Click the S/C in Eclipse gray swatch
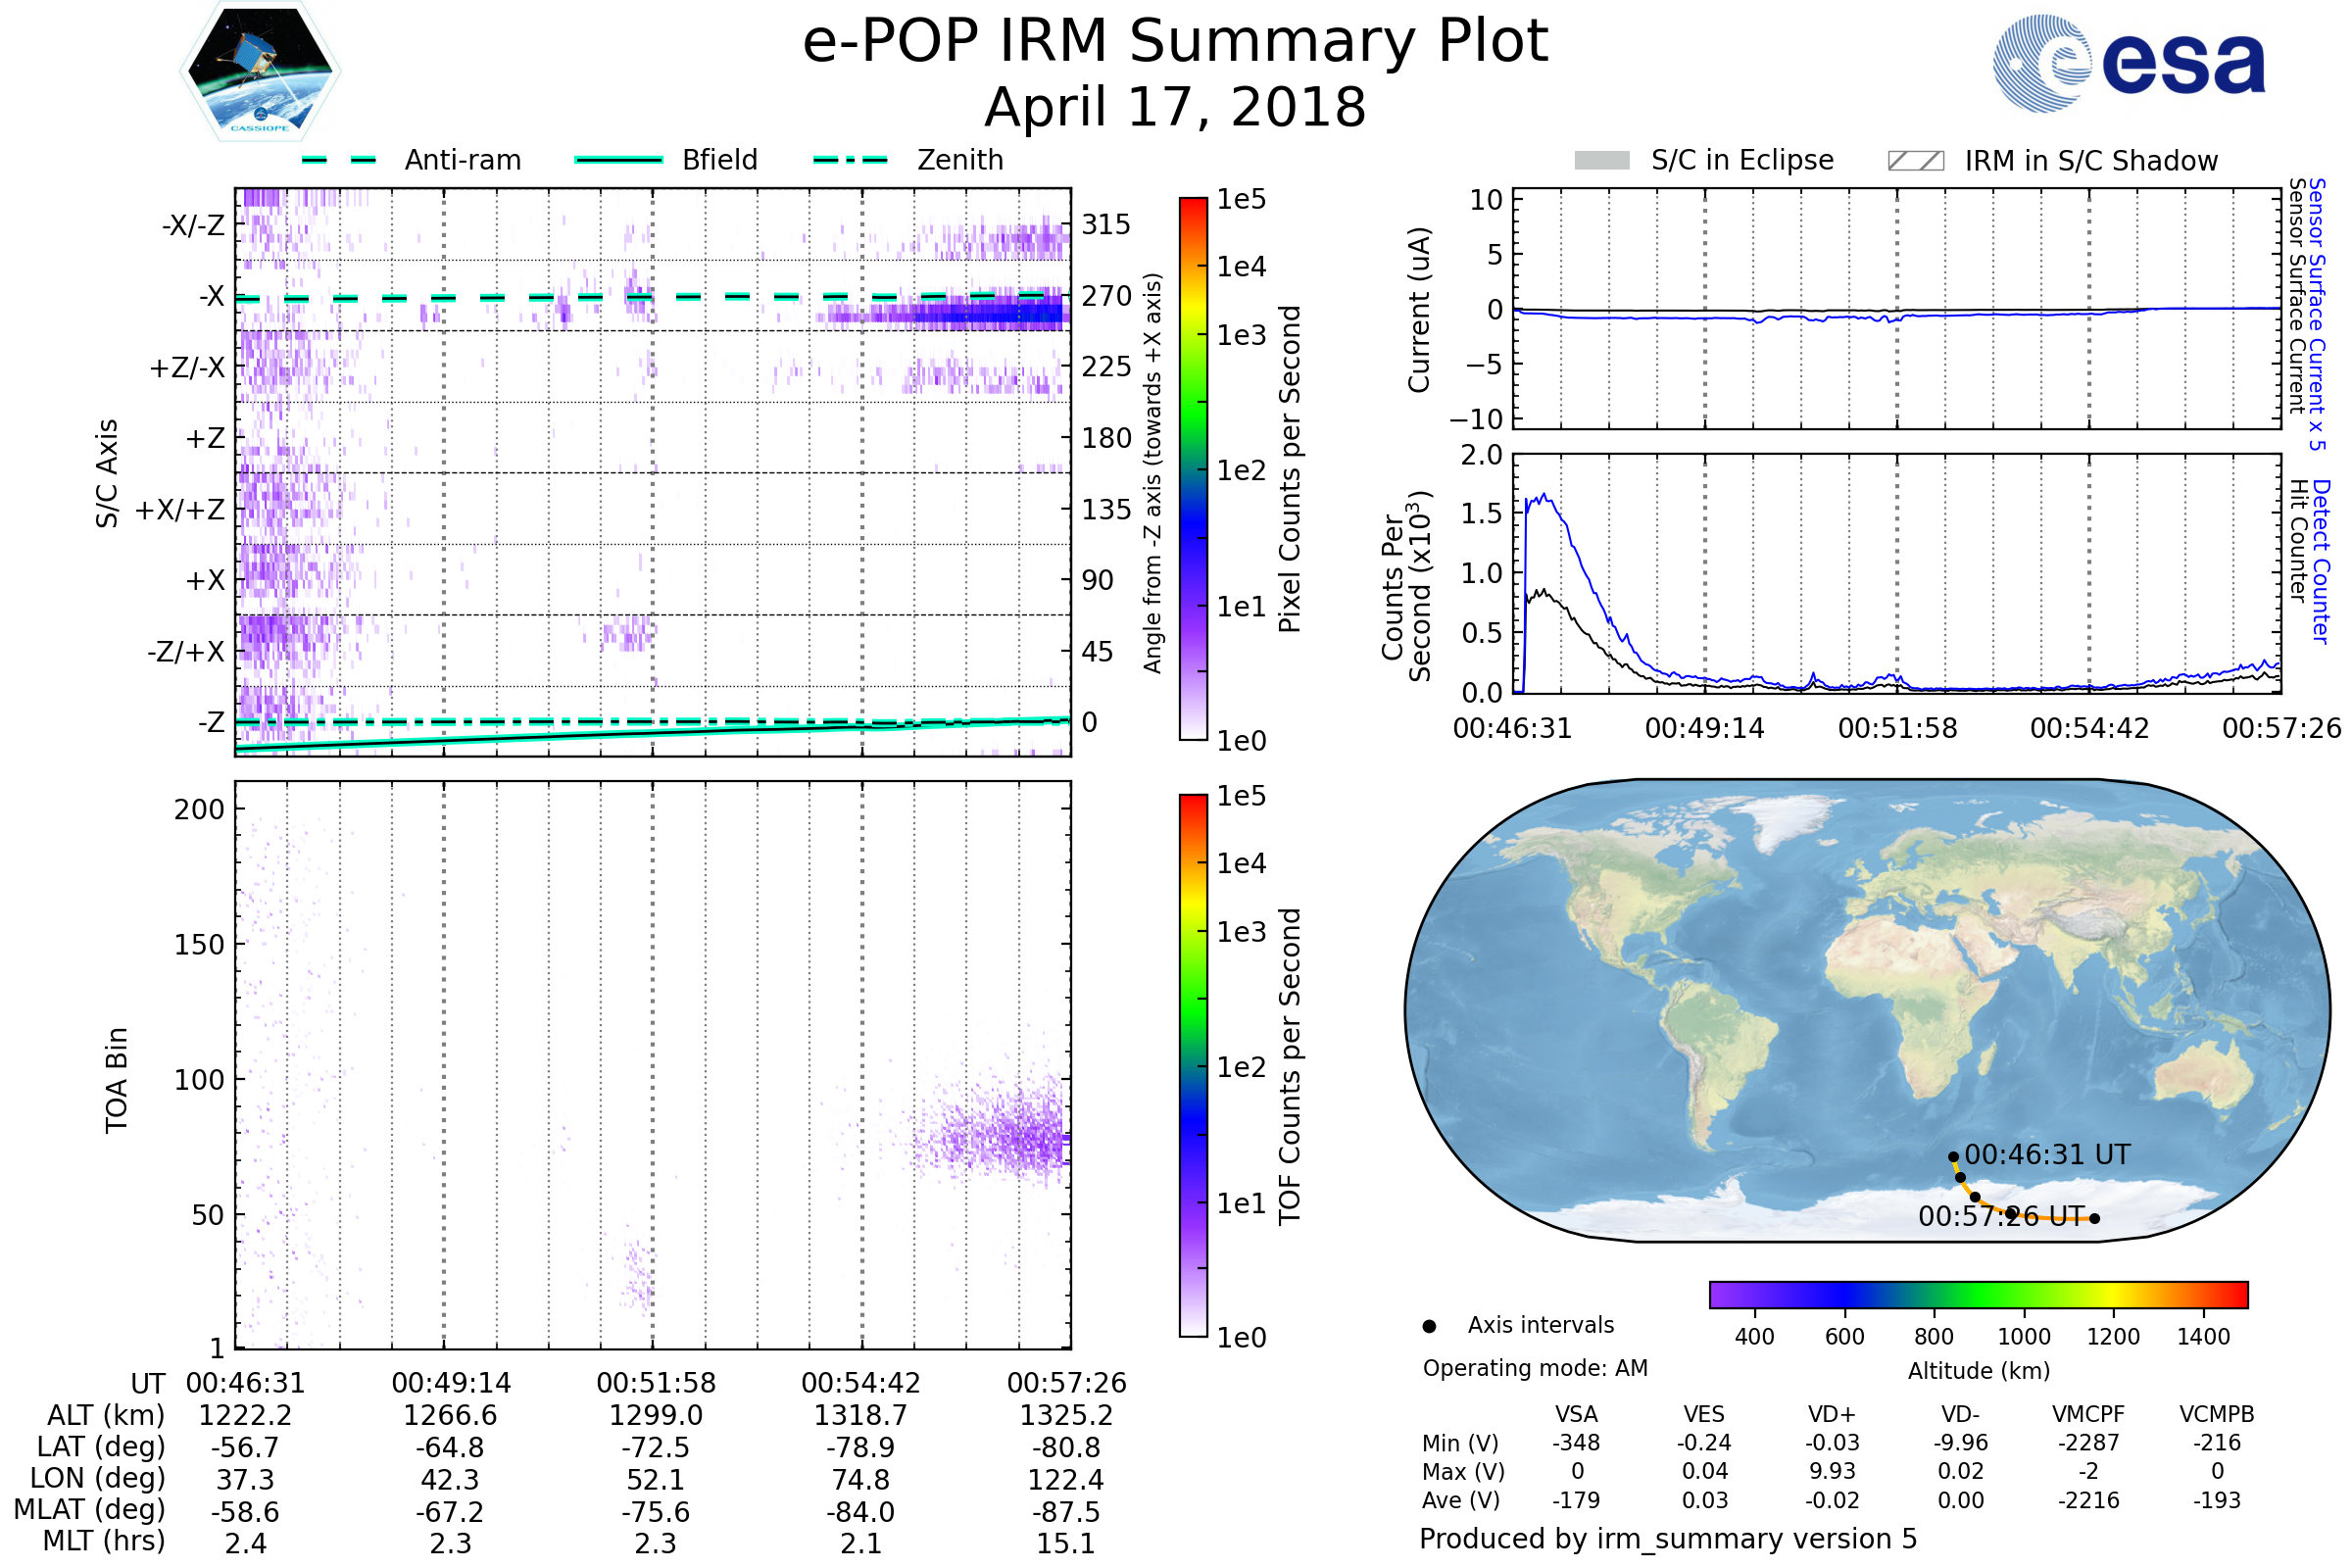 pos(1601,161)
